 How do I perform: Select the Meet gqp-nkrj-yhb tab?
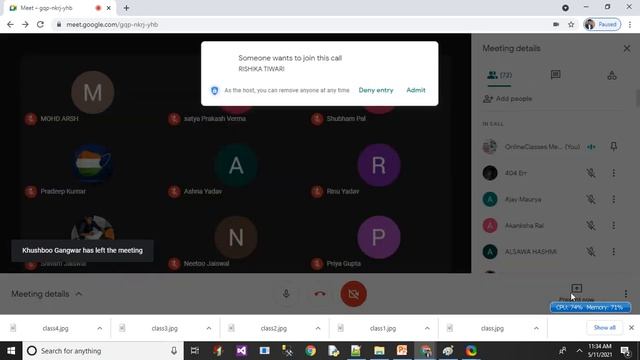(x=60, y=8)
